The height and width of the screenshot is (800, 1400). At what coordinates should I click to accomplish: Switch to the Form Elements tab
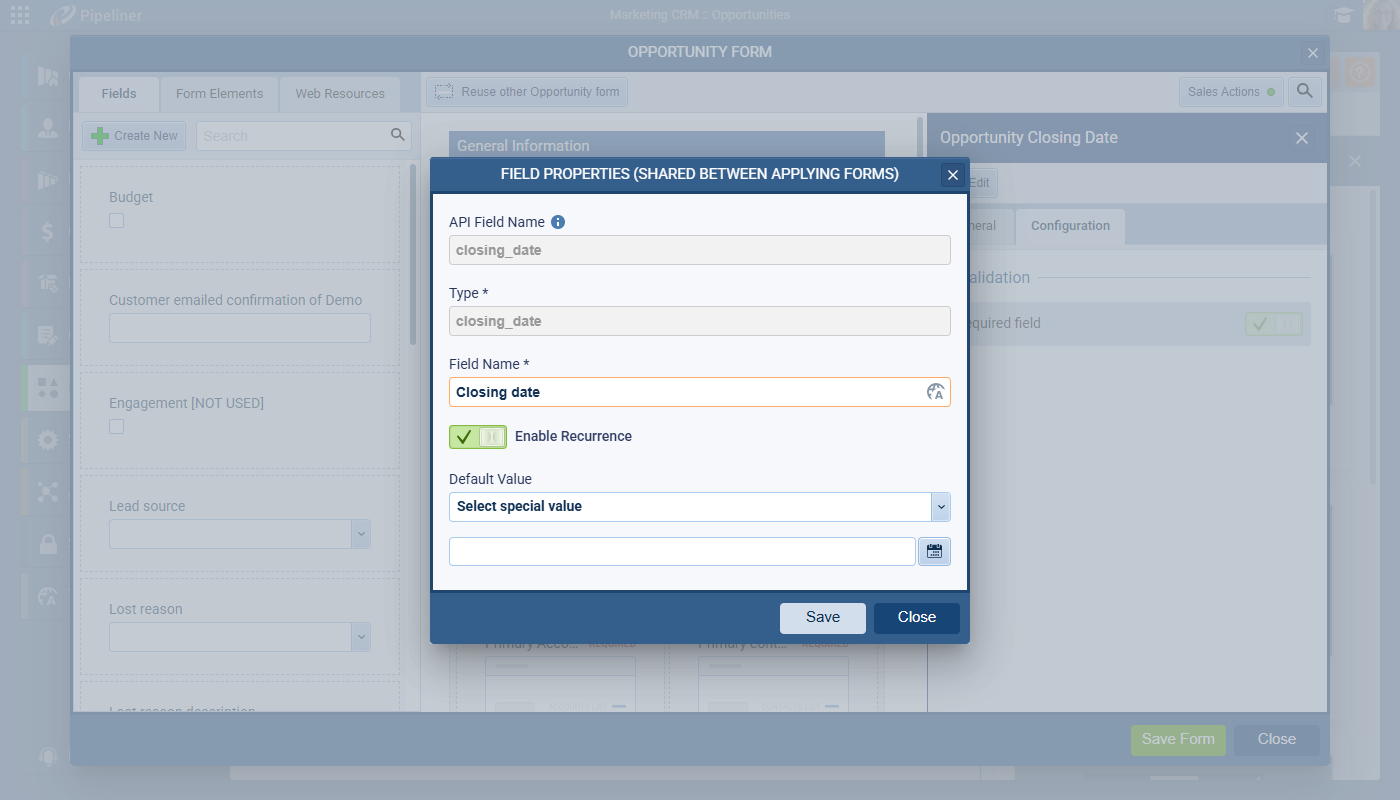219,94
